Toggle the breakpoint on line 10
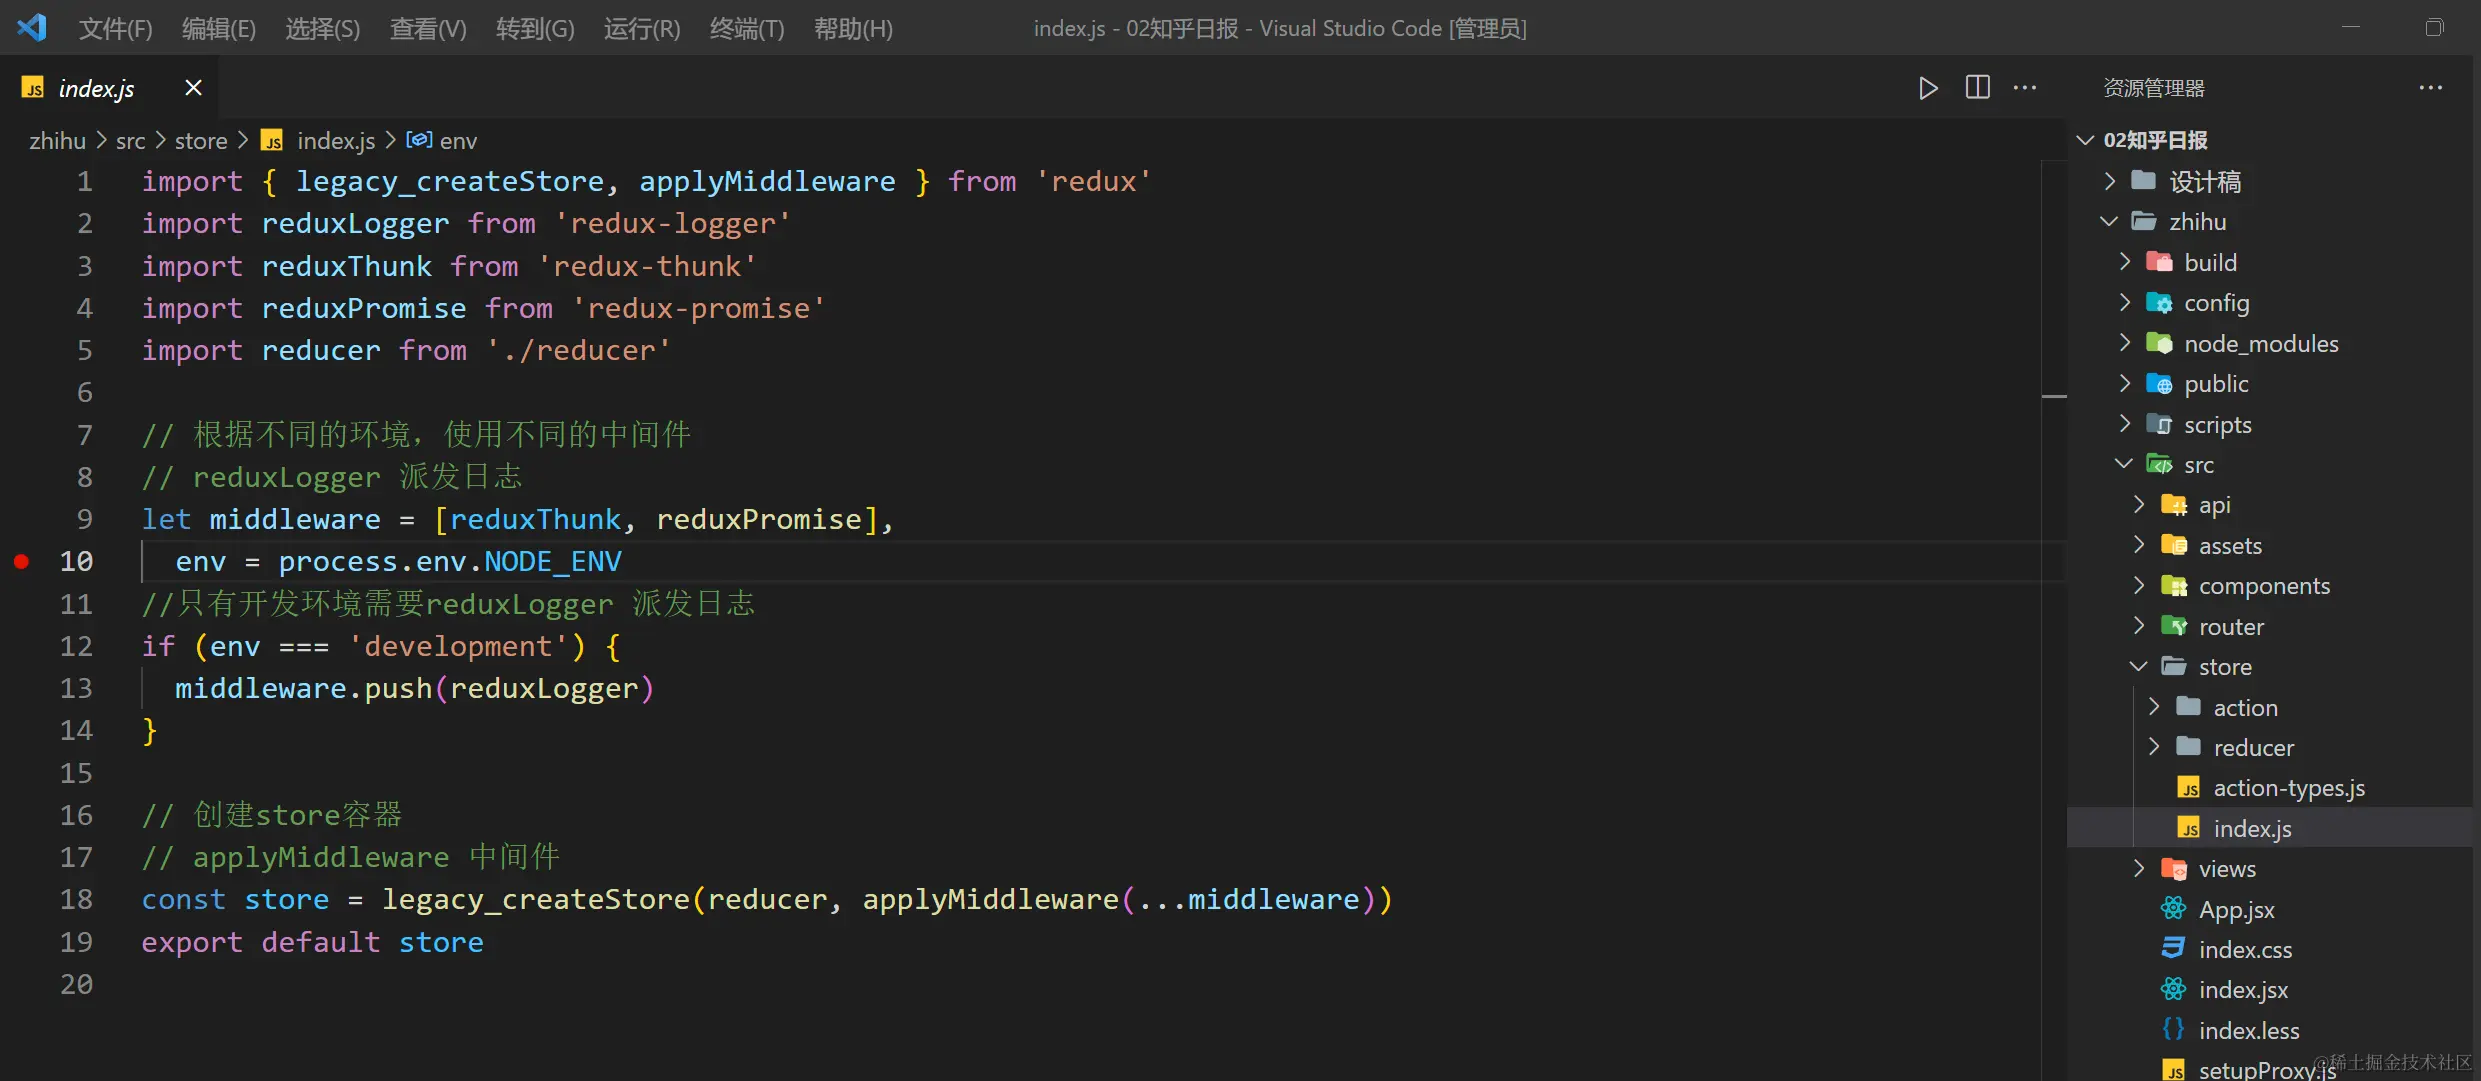The image size is (2481, 1081). coord(21,562)
